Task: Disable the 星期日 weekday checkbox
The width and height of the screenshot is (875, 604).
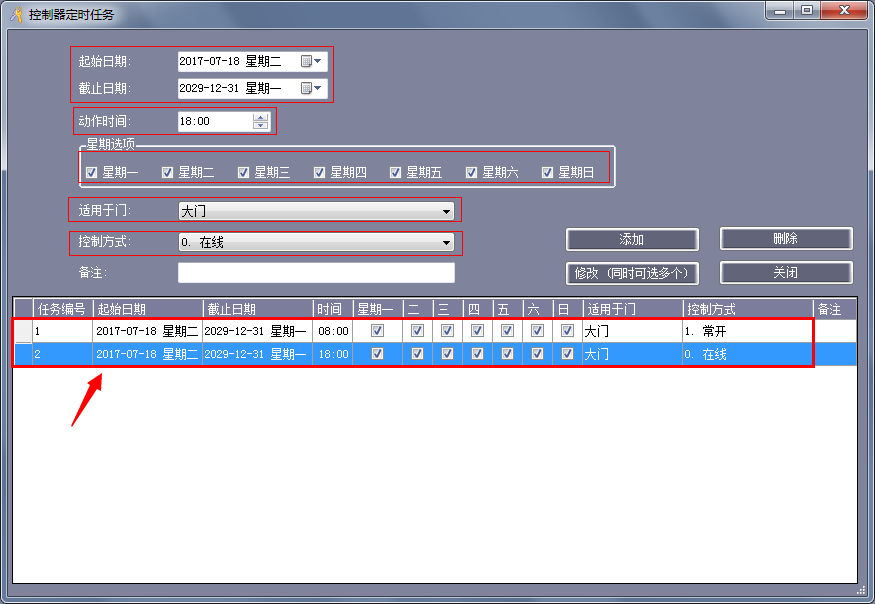Action: coord(548,172)
